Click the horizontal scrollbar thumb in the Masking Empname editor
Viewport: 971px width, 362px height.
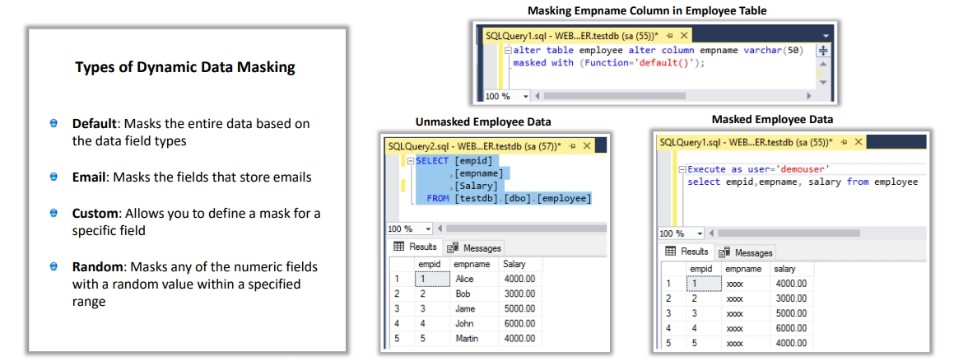click(x=614, y=96)
